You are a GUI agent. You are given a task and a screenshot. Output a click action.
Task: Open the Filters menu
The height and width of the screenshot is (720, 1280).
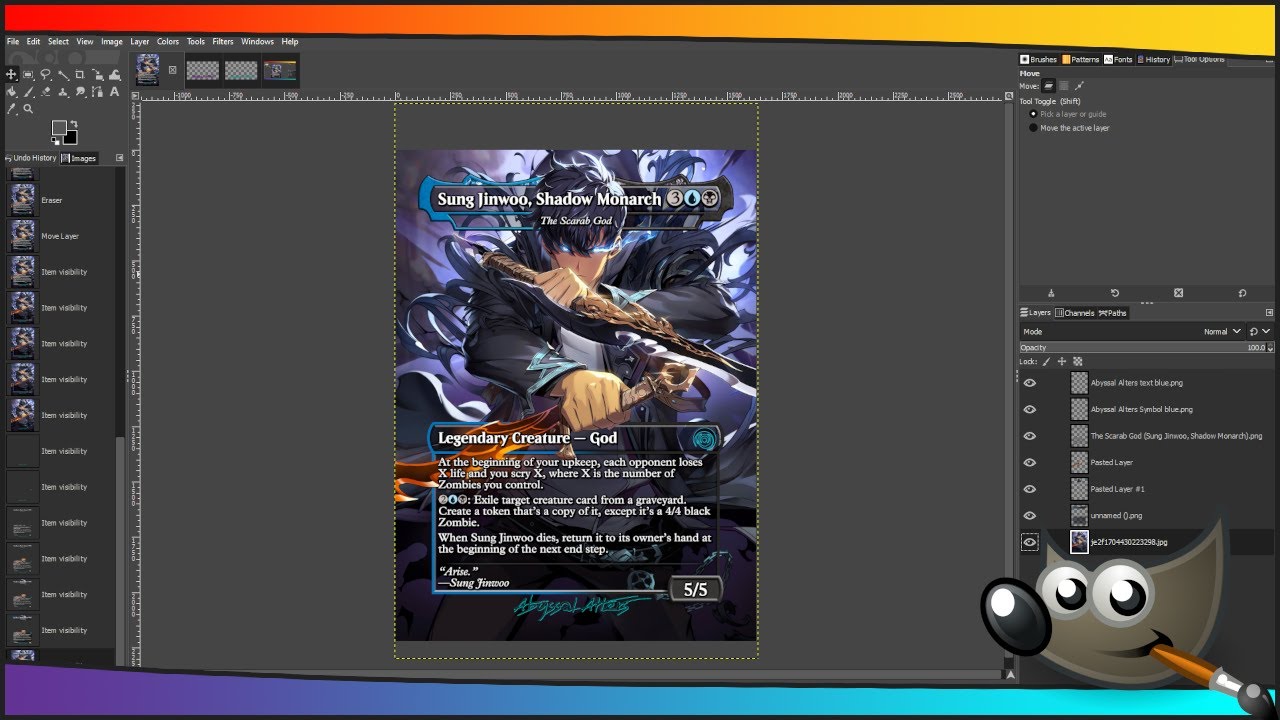[x=223, y=41]
